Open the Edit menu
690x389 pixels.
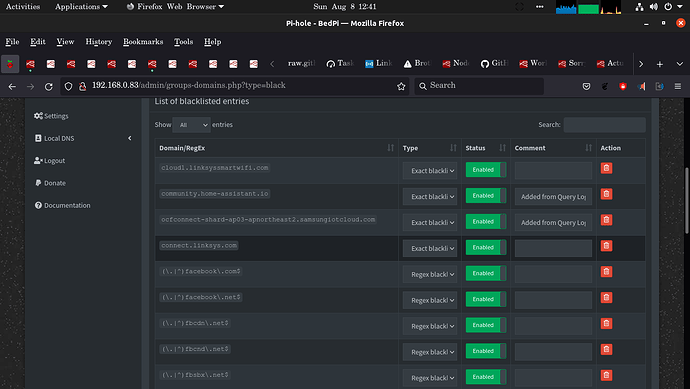pos(38,42)
